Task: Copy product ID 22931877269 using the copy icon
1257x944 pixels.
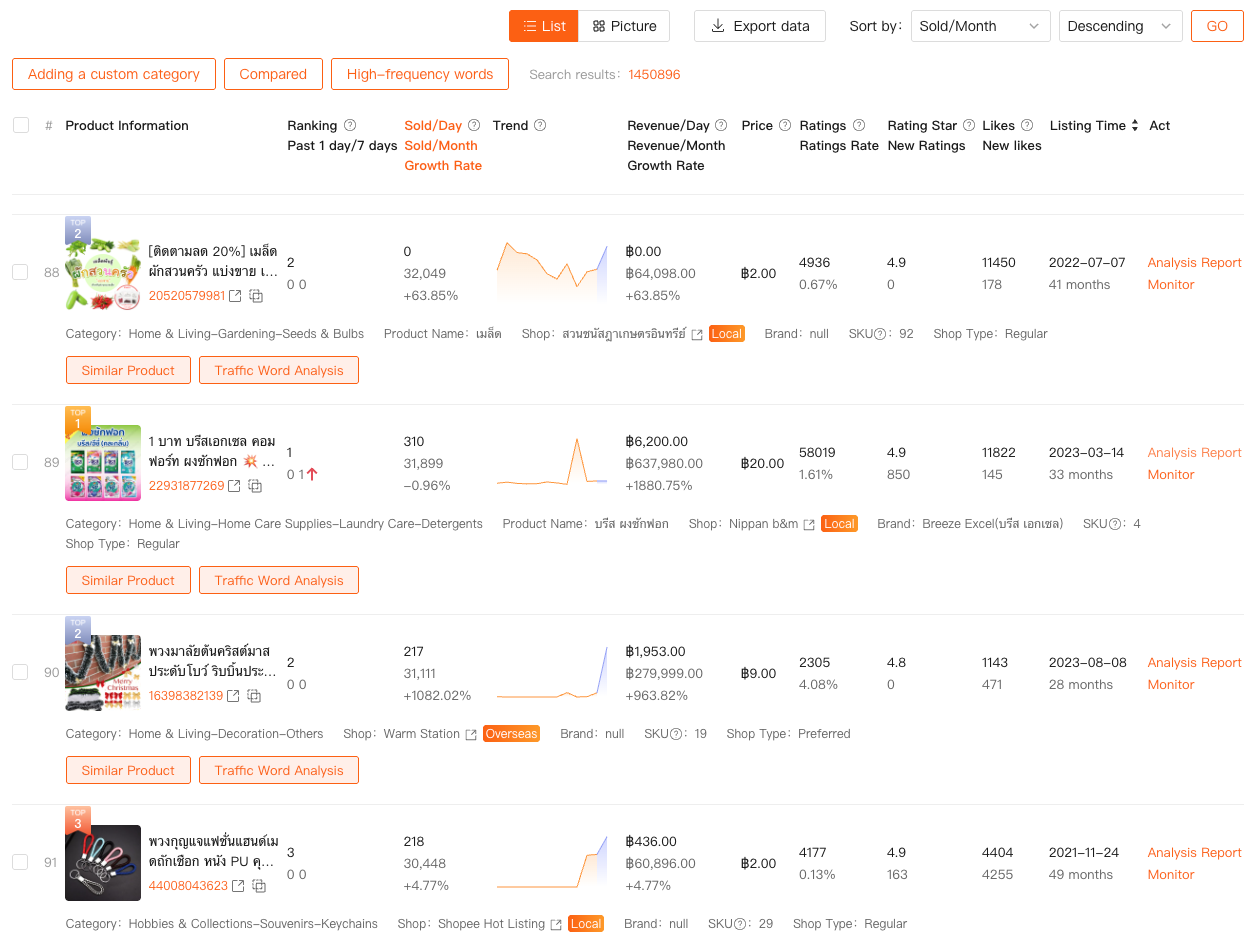Action: 255,486
